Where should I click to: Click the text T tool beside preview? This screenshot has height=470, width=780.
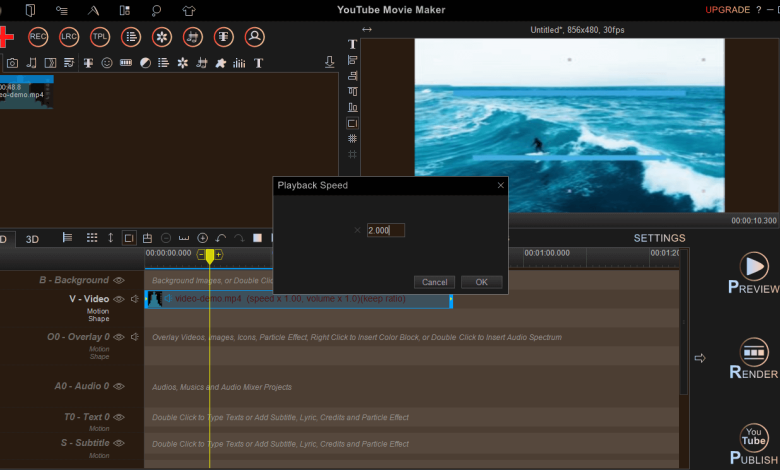coord(352,45)
